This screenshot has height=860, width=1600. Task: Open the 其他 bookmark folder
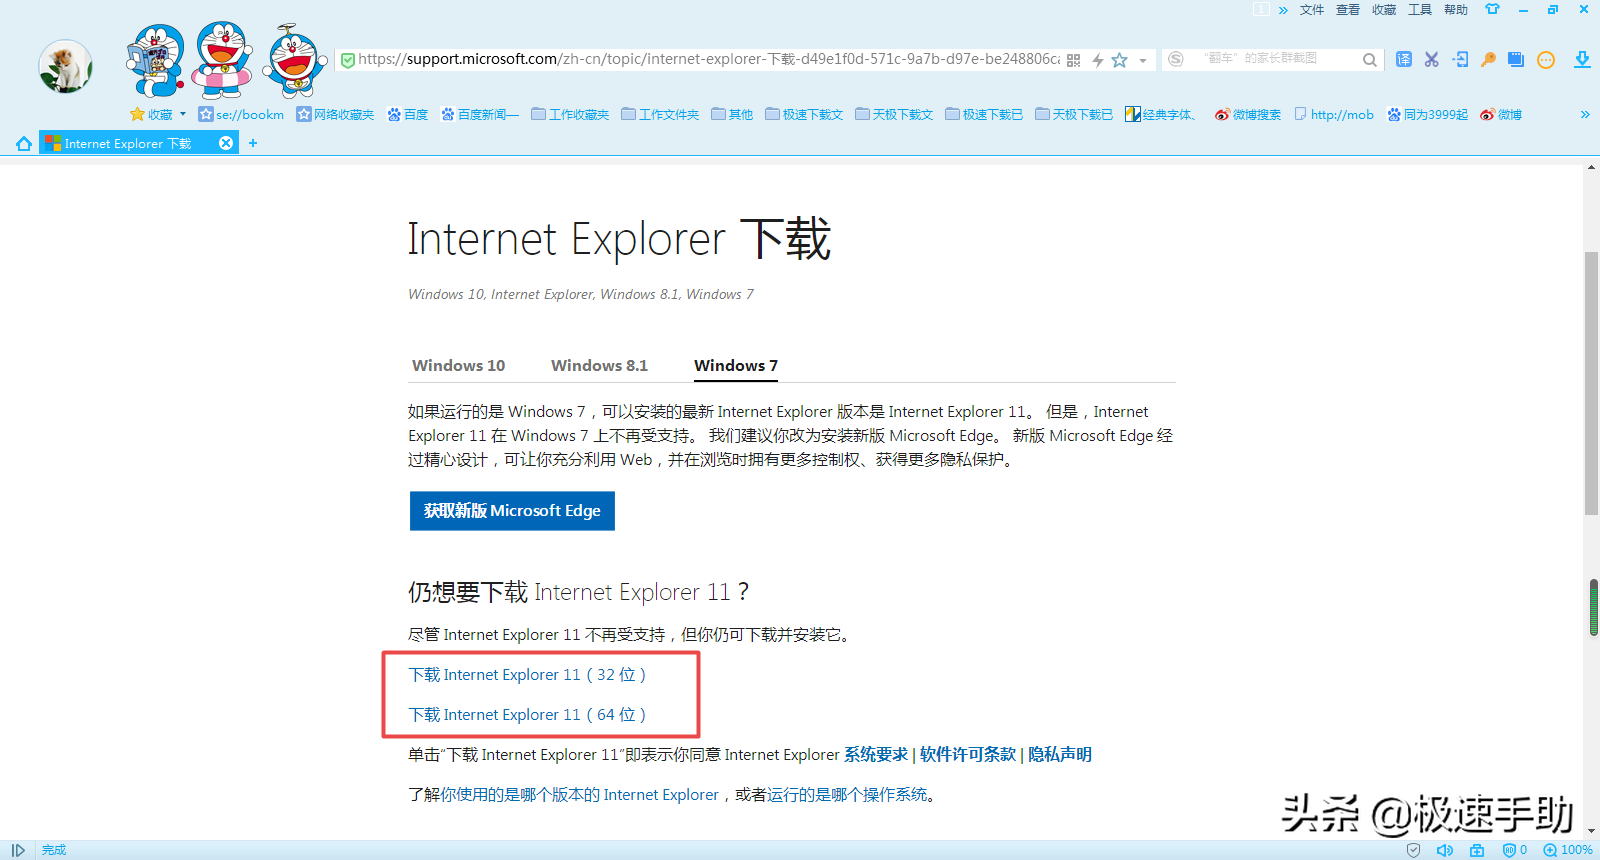(x=732, y=114)
